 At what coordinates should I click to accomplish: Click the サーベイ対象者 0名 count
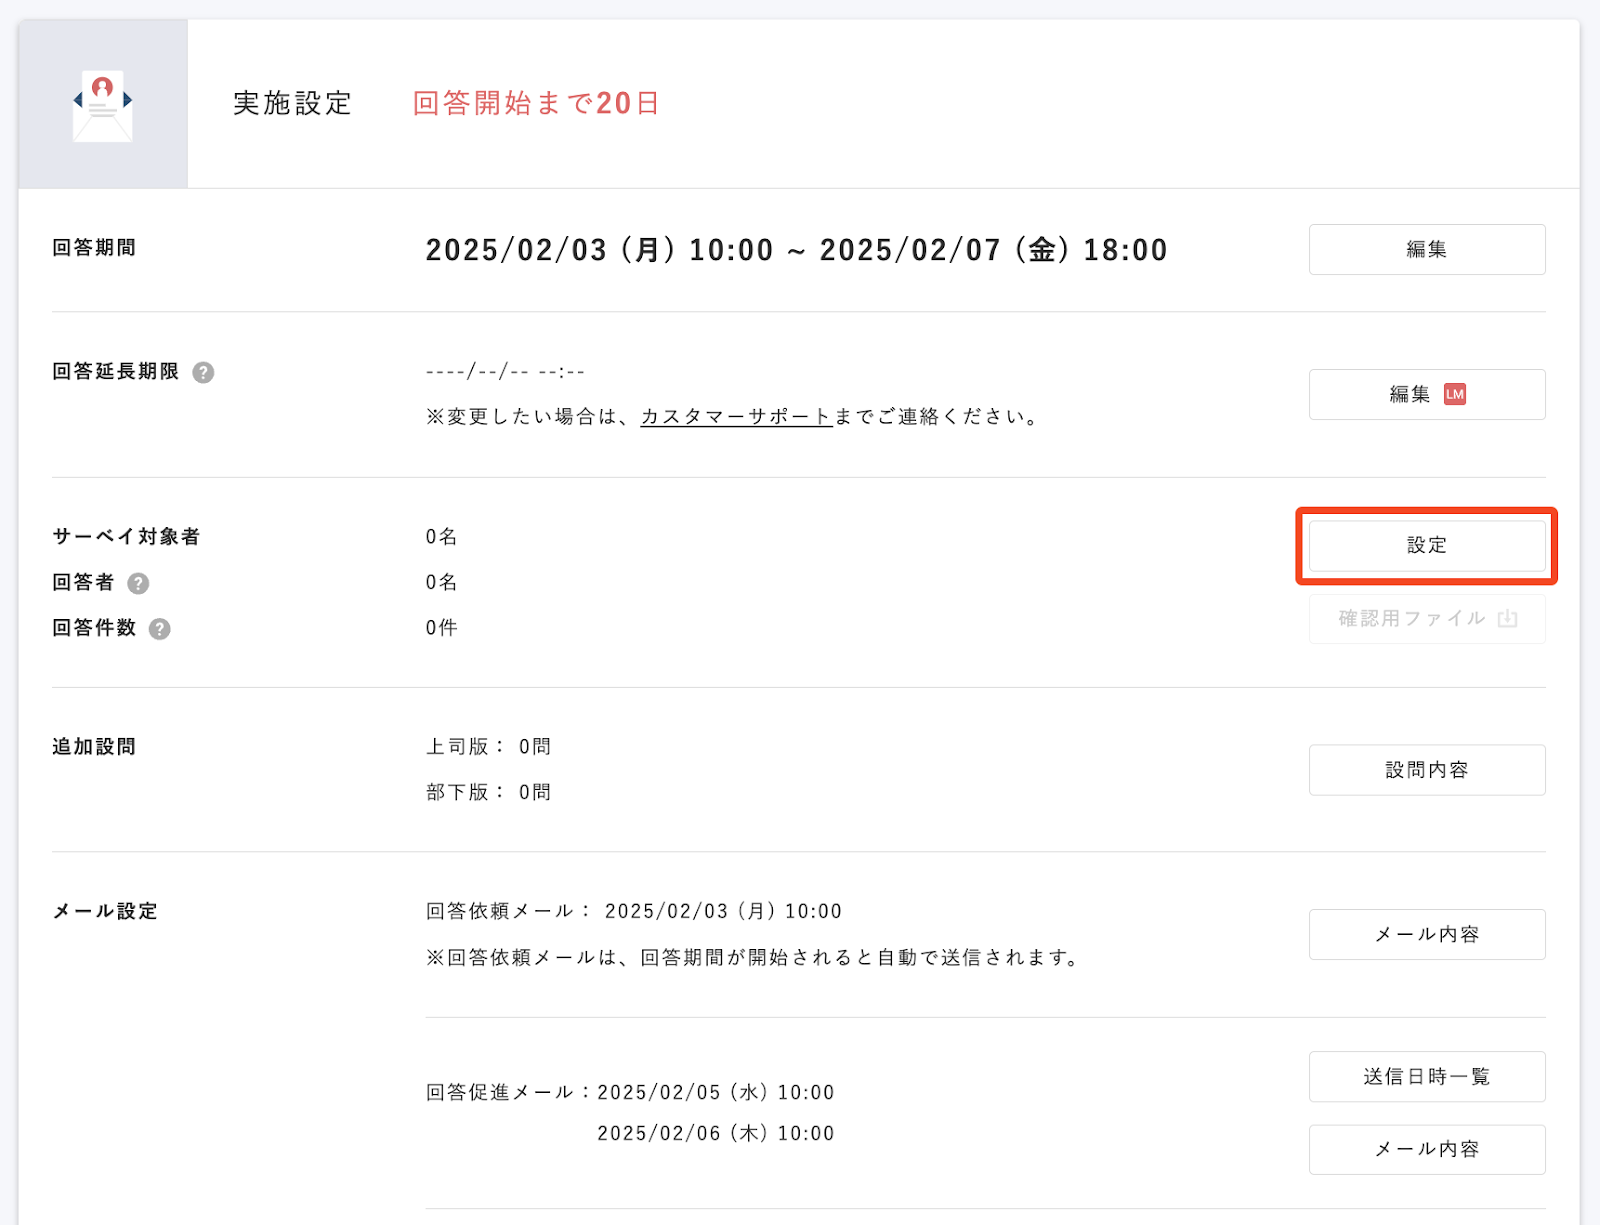pos(441,537)
